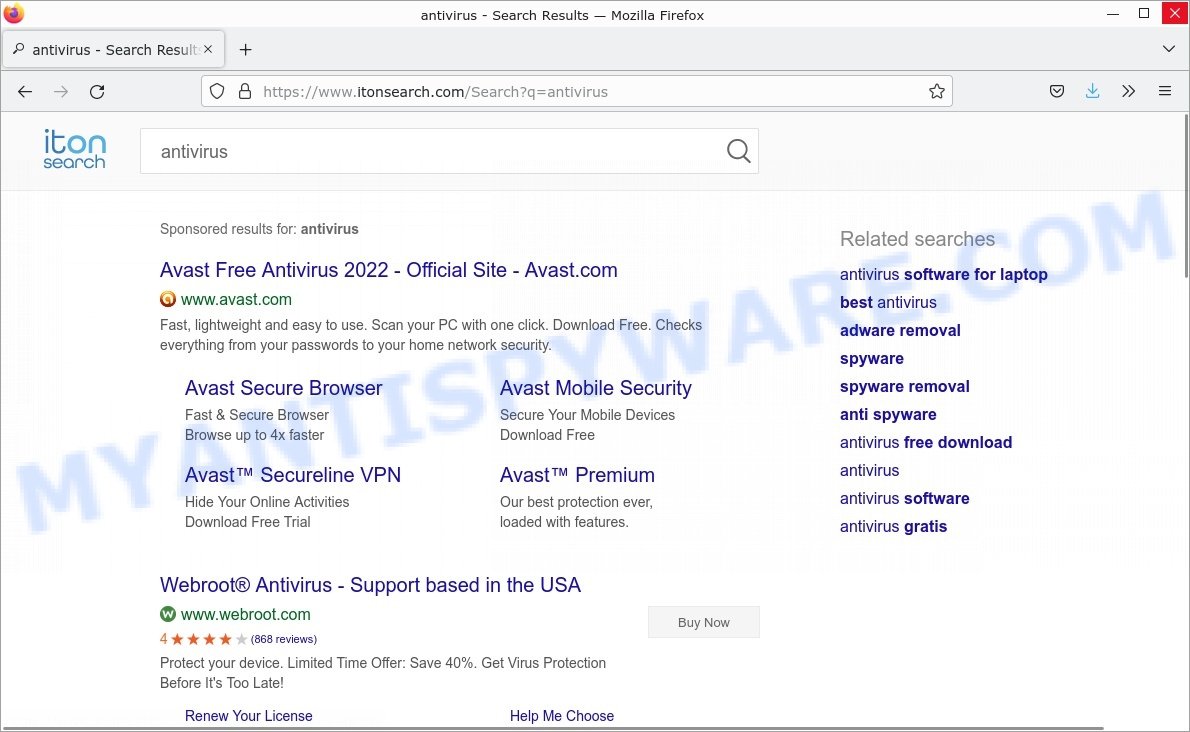Click the vertical page scrollbar

pyautogui.click(x=1185, y=196)
